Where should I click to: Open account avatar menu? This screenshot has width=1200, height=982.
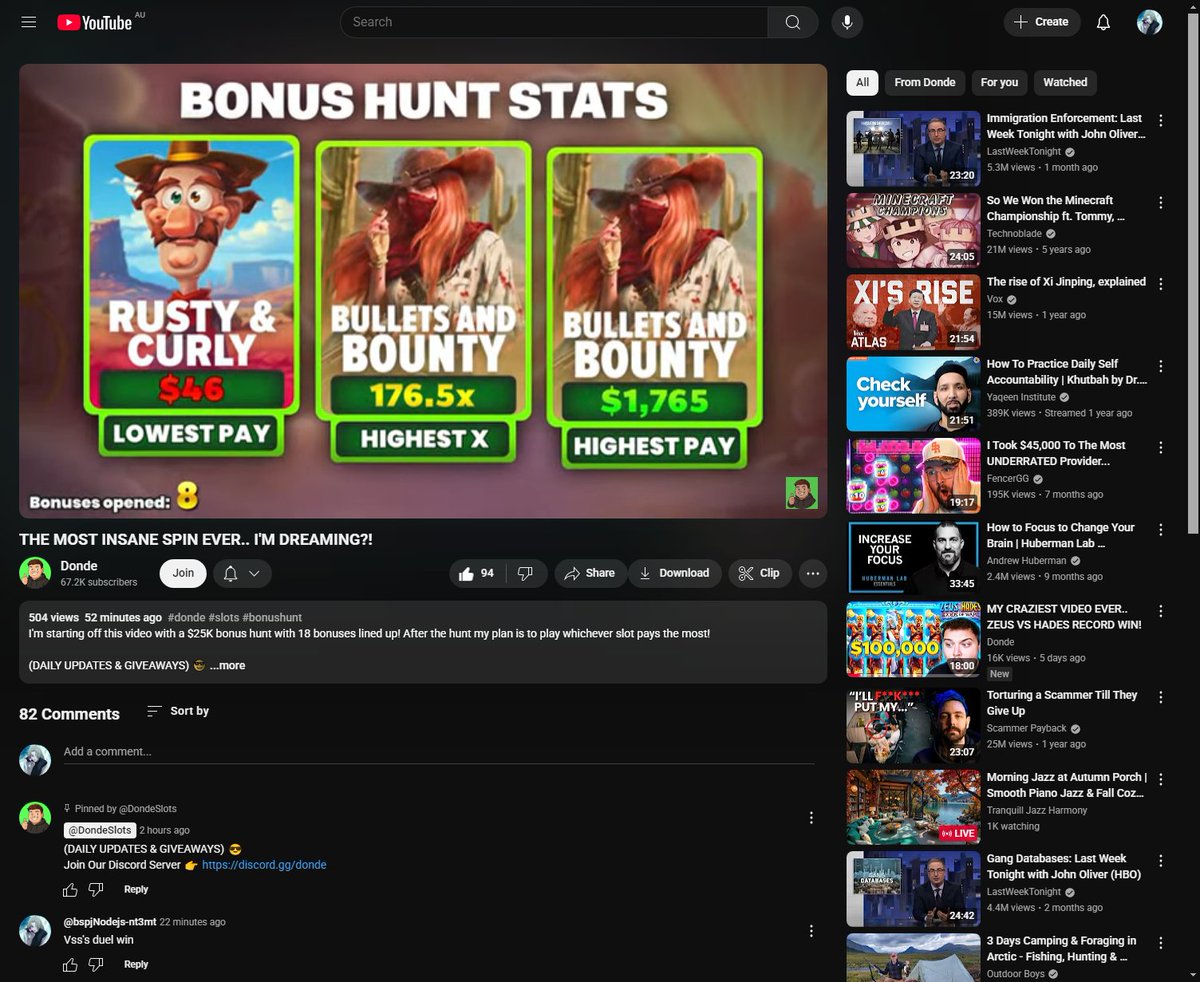click(x=1150, y=22)
